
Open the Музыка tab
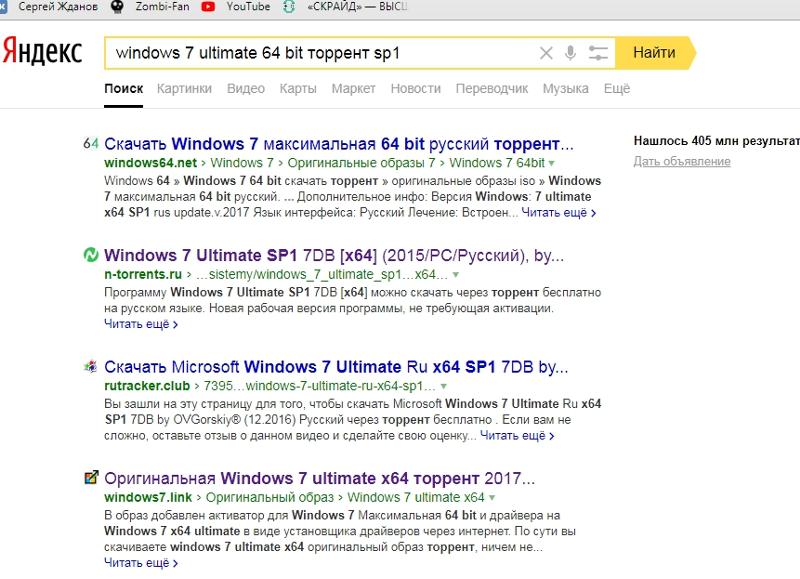coord(565,89)
